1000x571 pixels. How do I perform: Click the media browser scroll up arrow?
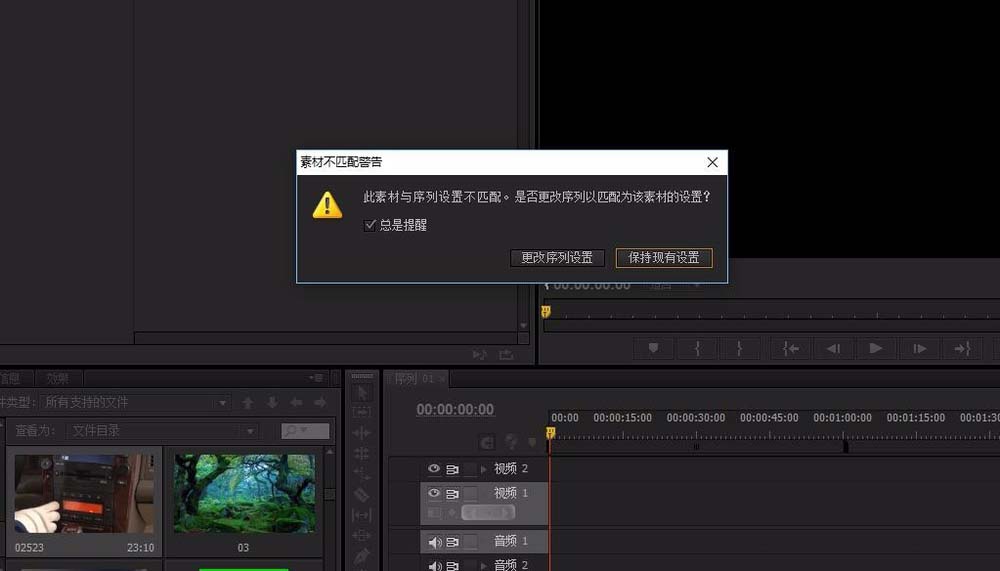(330, 452)
